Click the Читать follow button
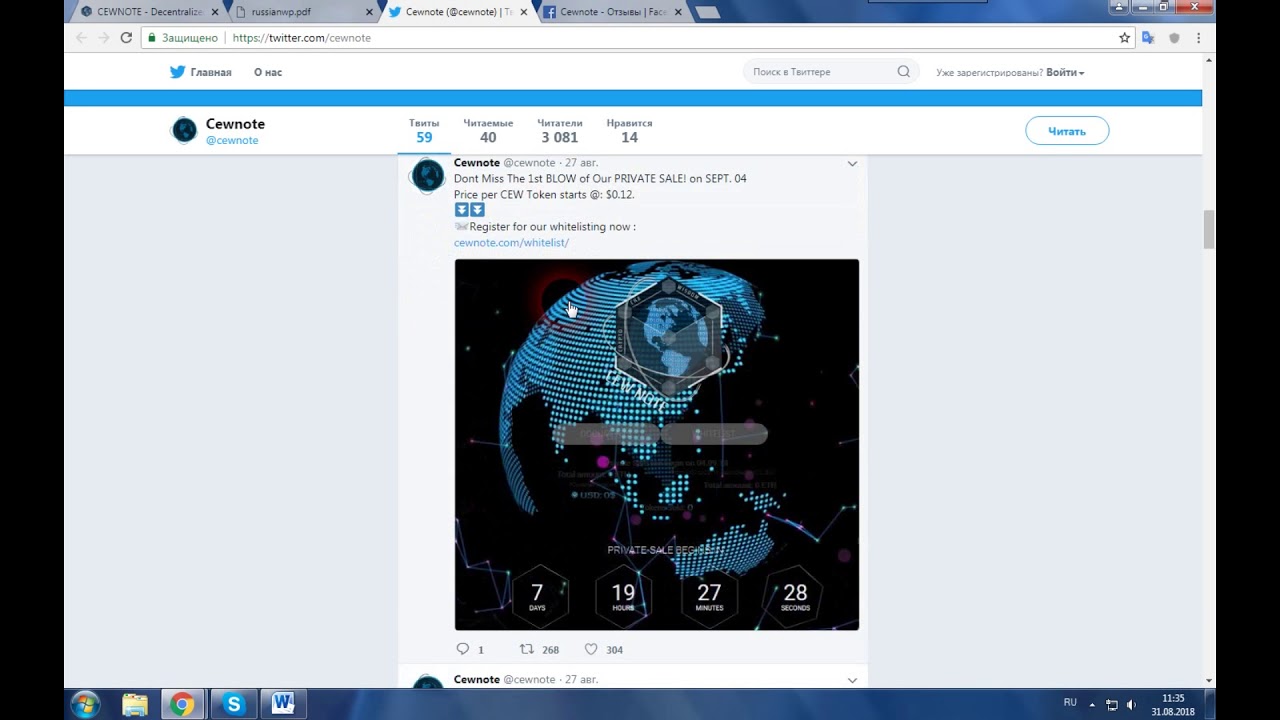 1067,131
